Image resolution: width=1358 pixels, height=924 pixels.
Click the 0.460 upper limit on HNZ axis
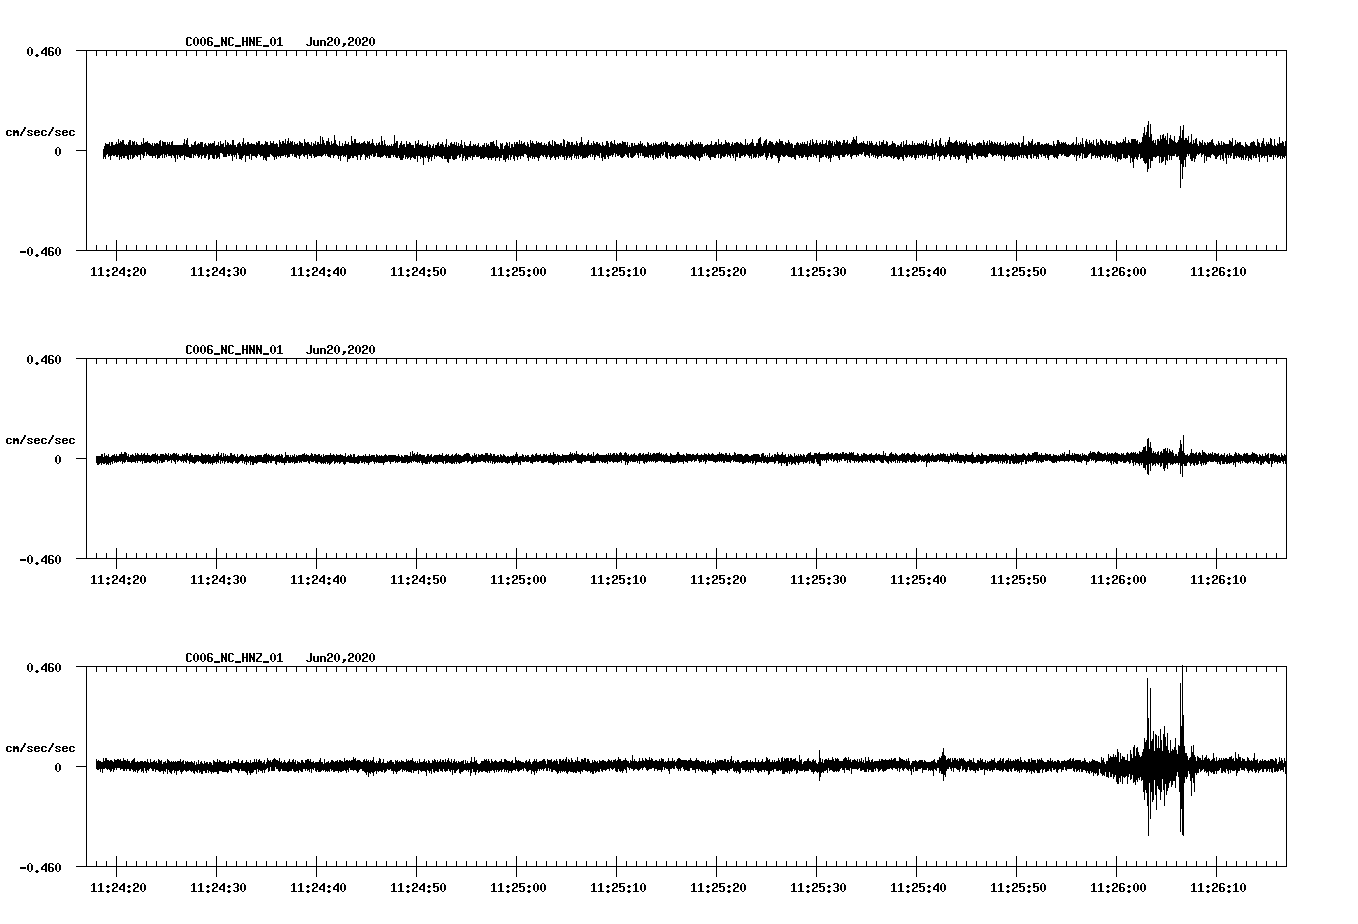(x=44, y=667)
